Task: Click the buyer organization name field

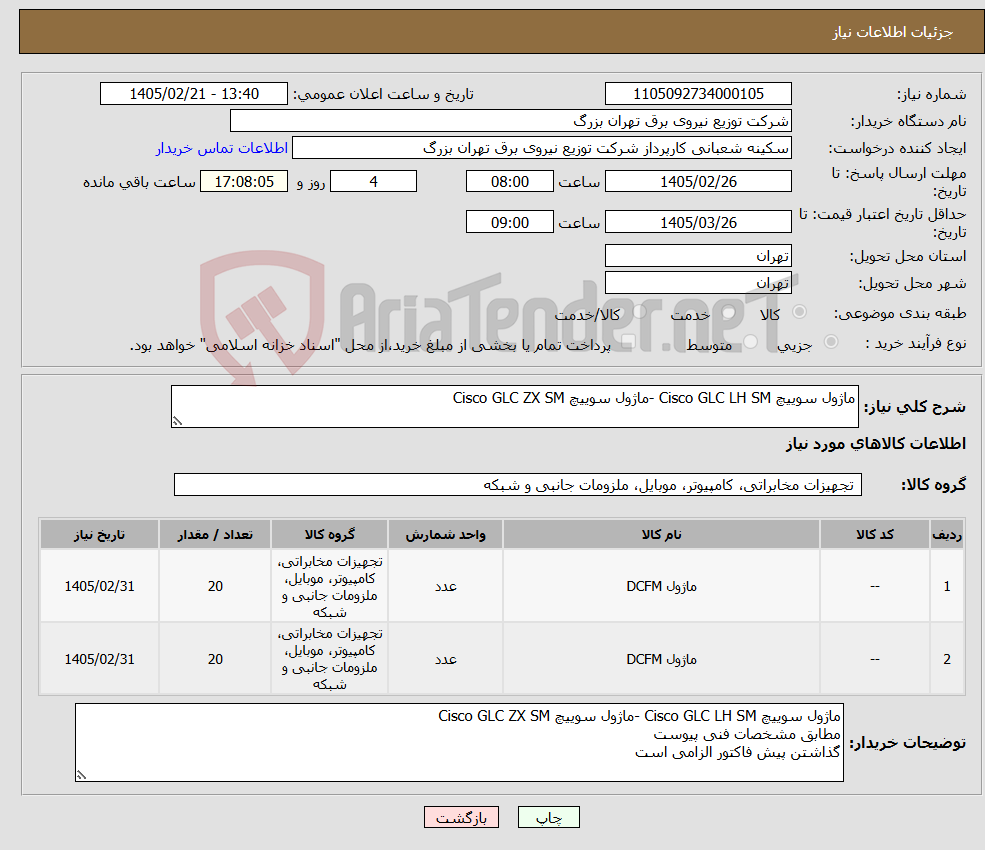Action: (510, 121)
